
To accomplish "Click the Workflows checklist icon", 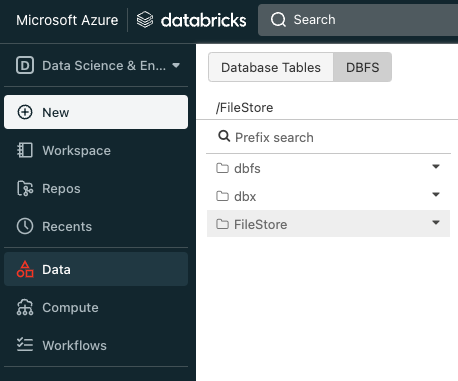I will pos(25,345).
